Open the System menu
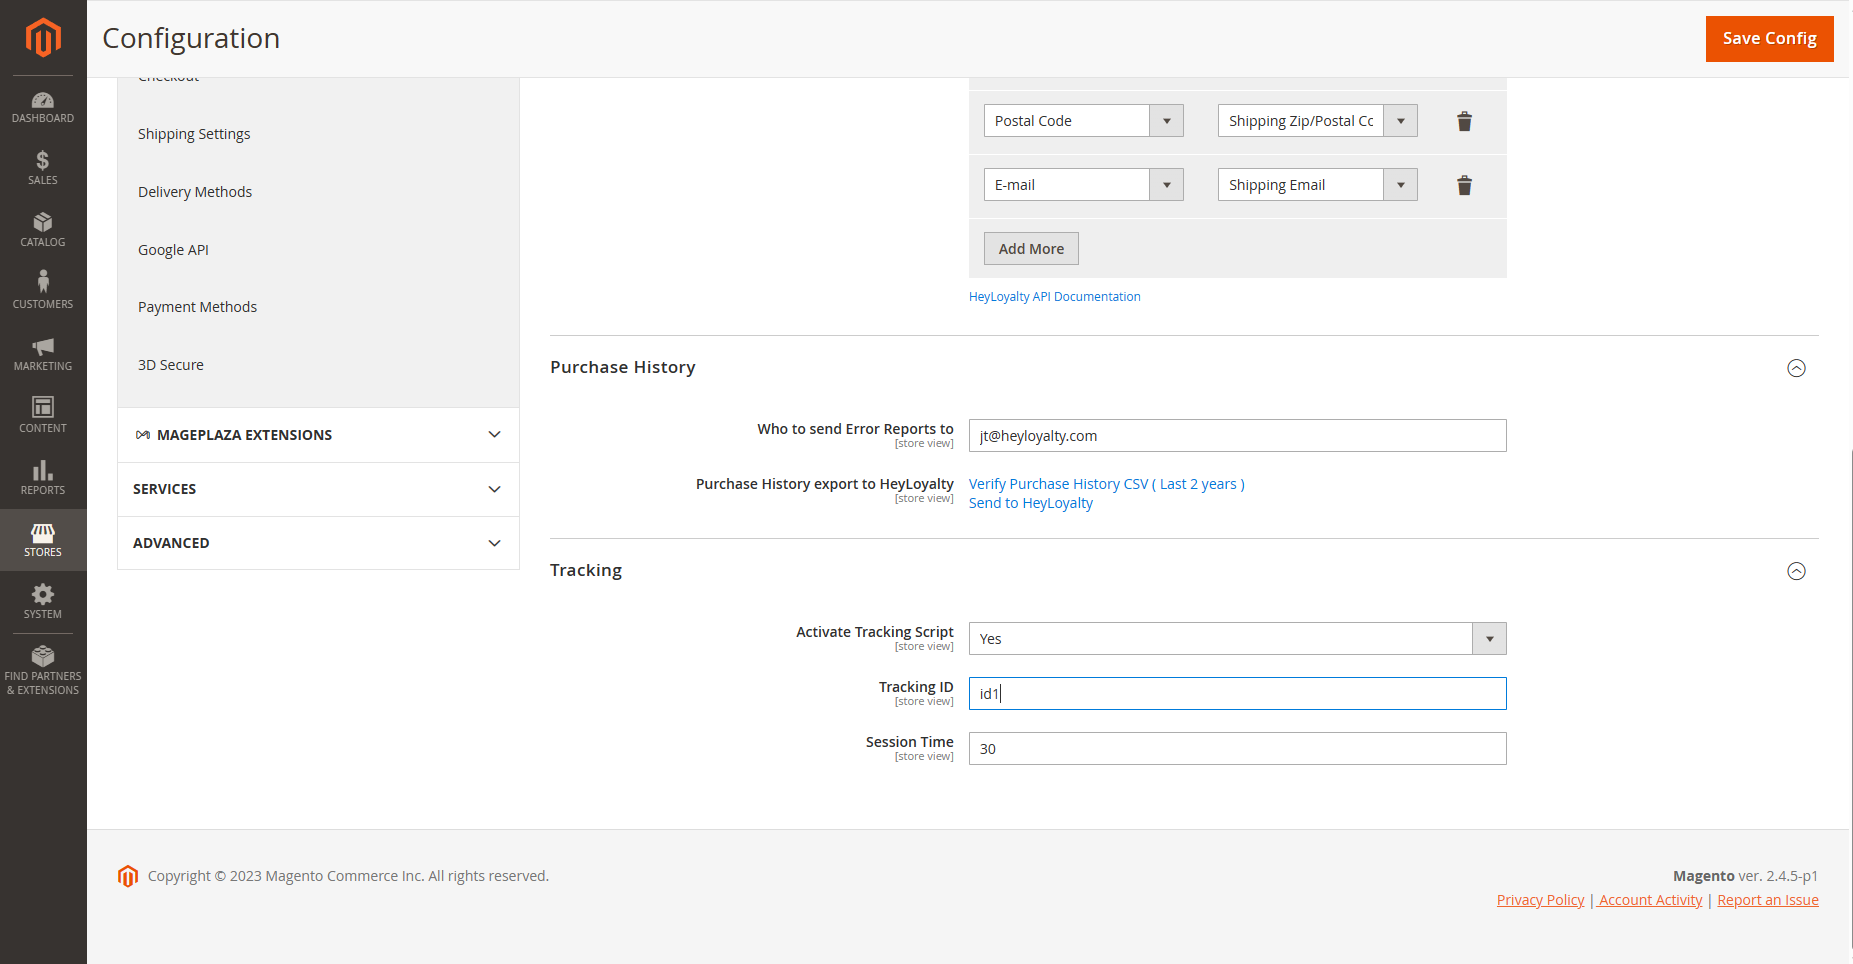1853x964 pixels. 43,602
